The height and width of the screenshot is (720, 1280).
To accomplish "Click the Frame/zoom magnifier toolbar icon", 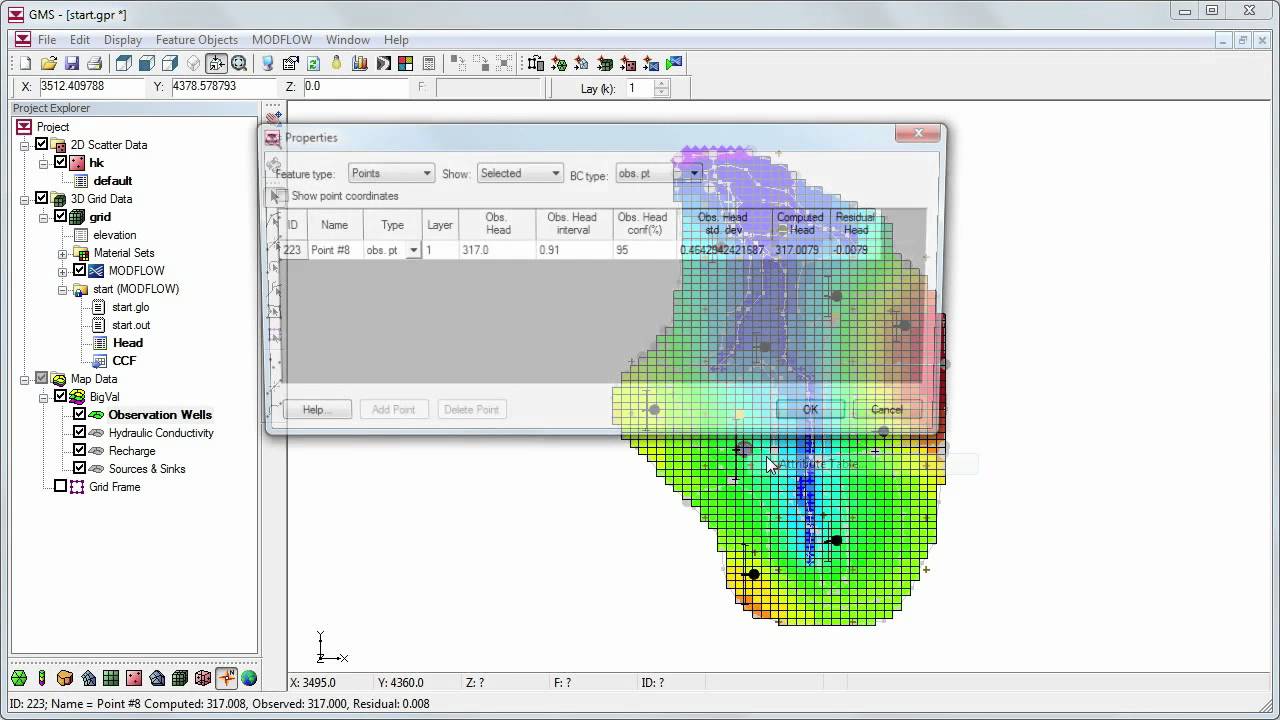I will coord(239,63).
